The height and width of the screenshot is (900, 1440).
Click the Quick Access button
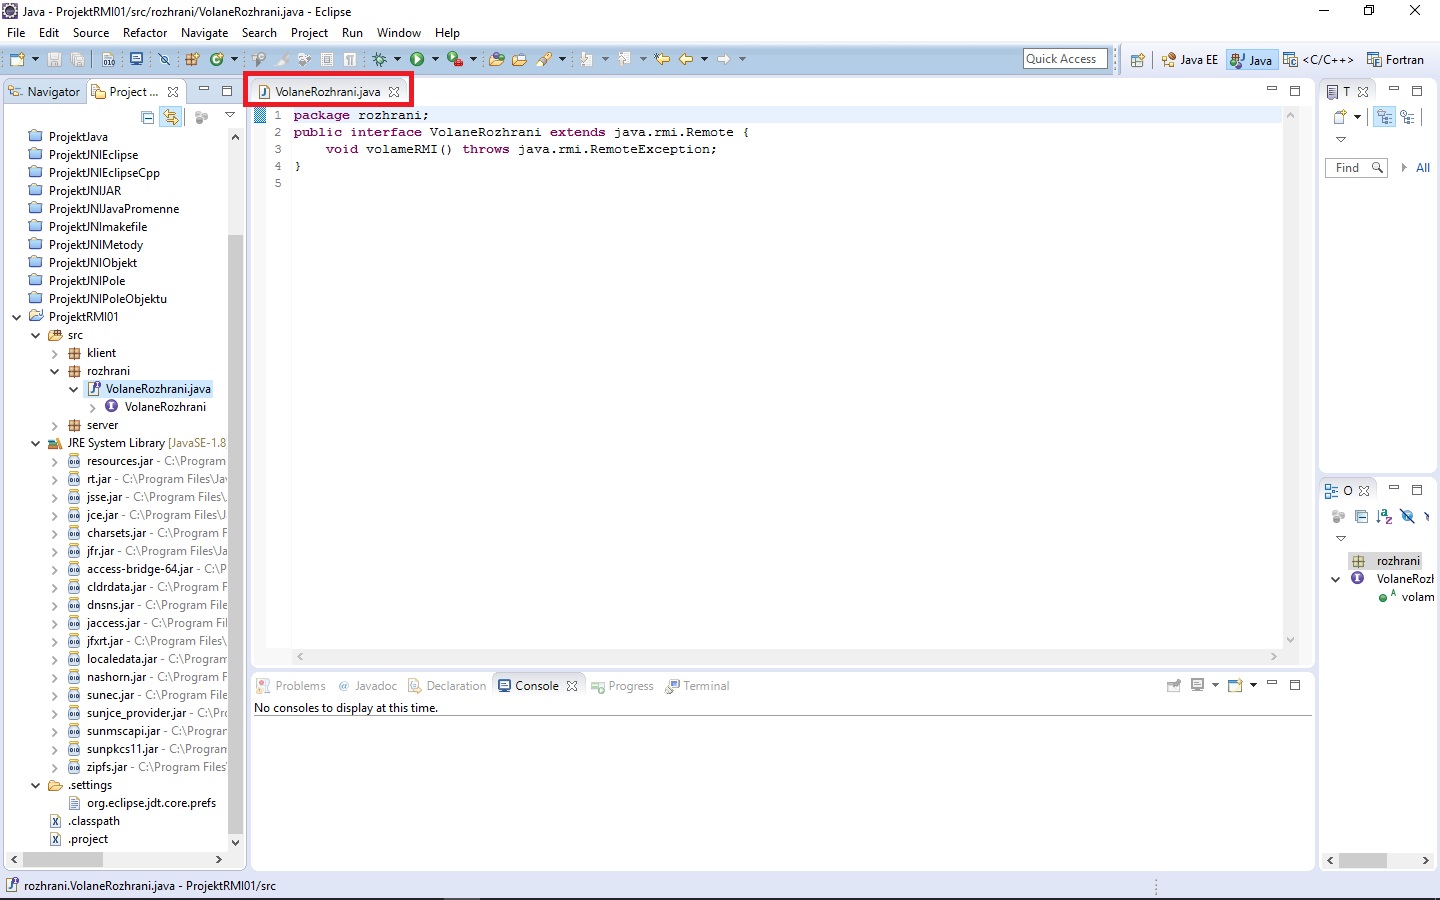(1064, 58)
